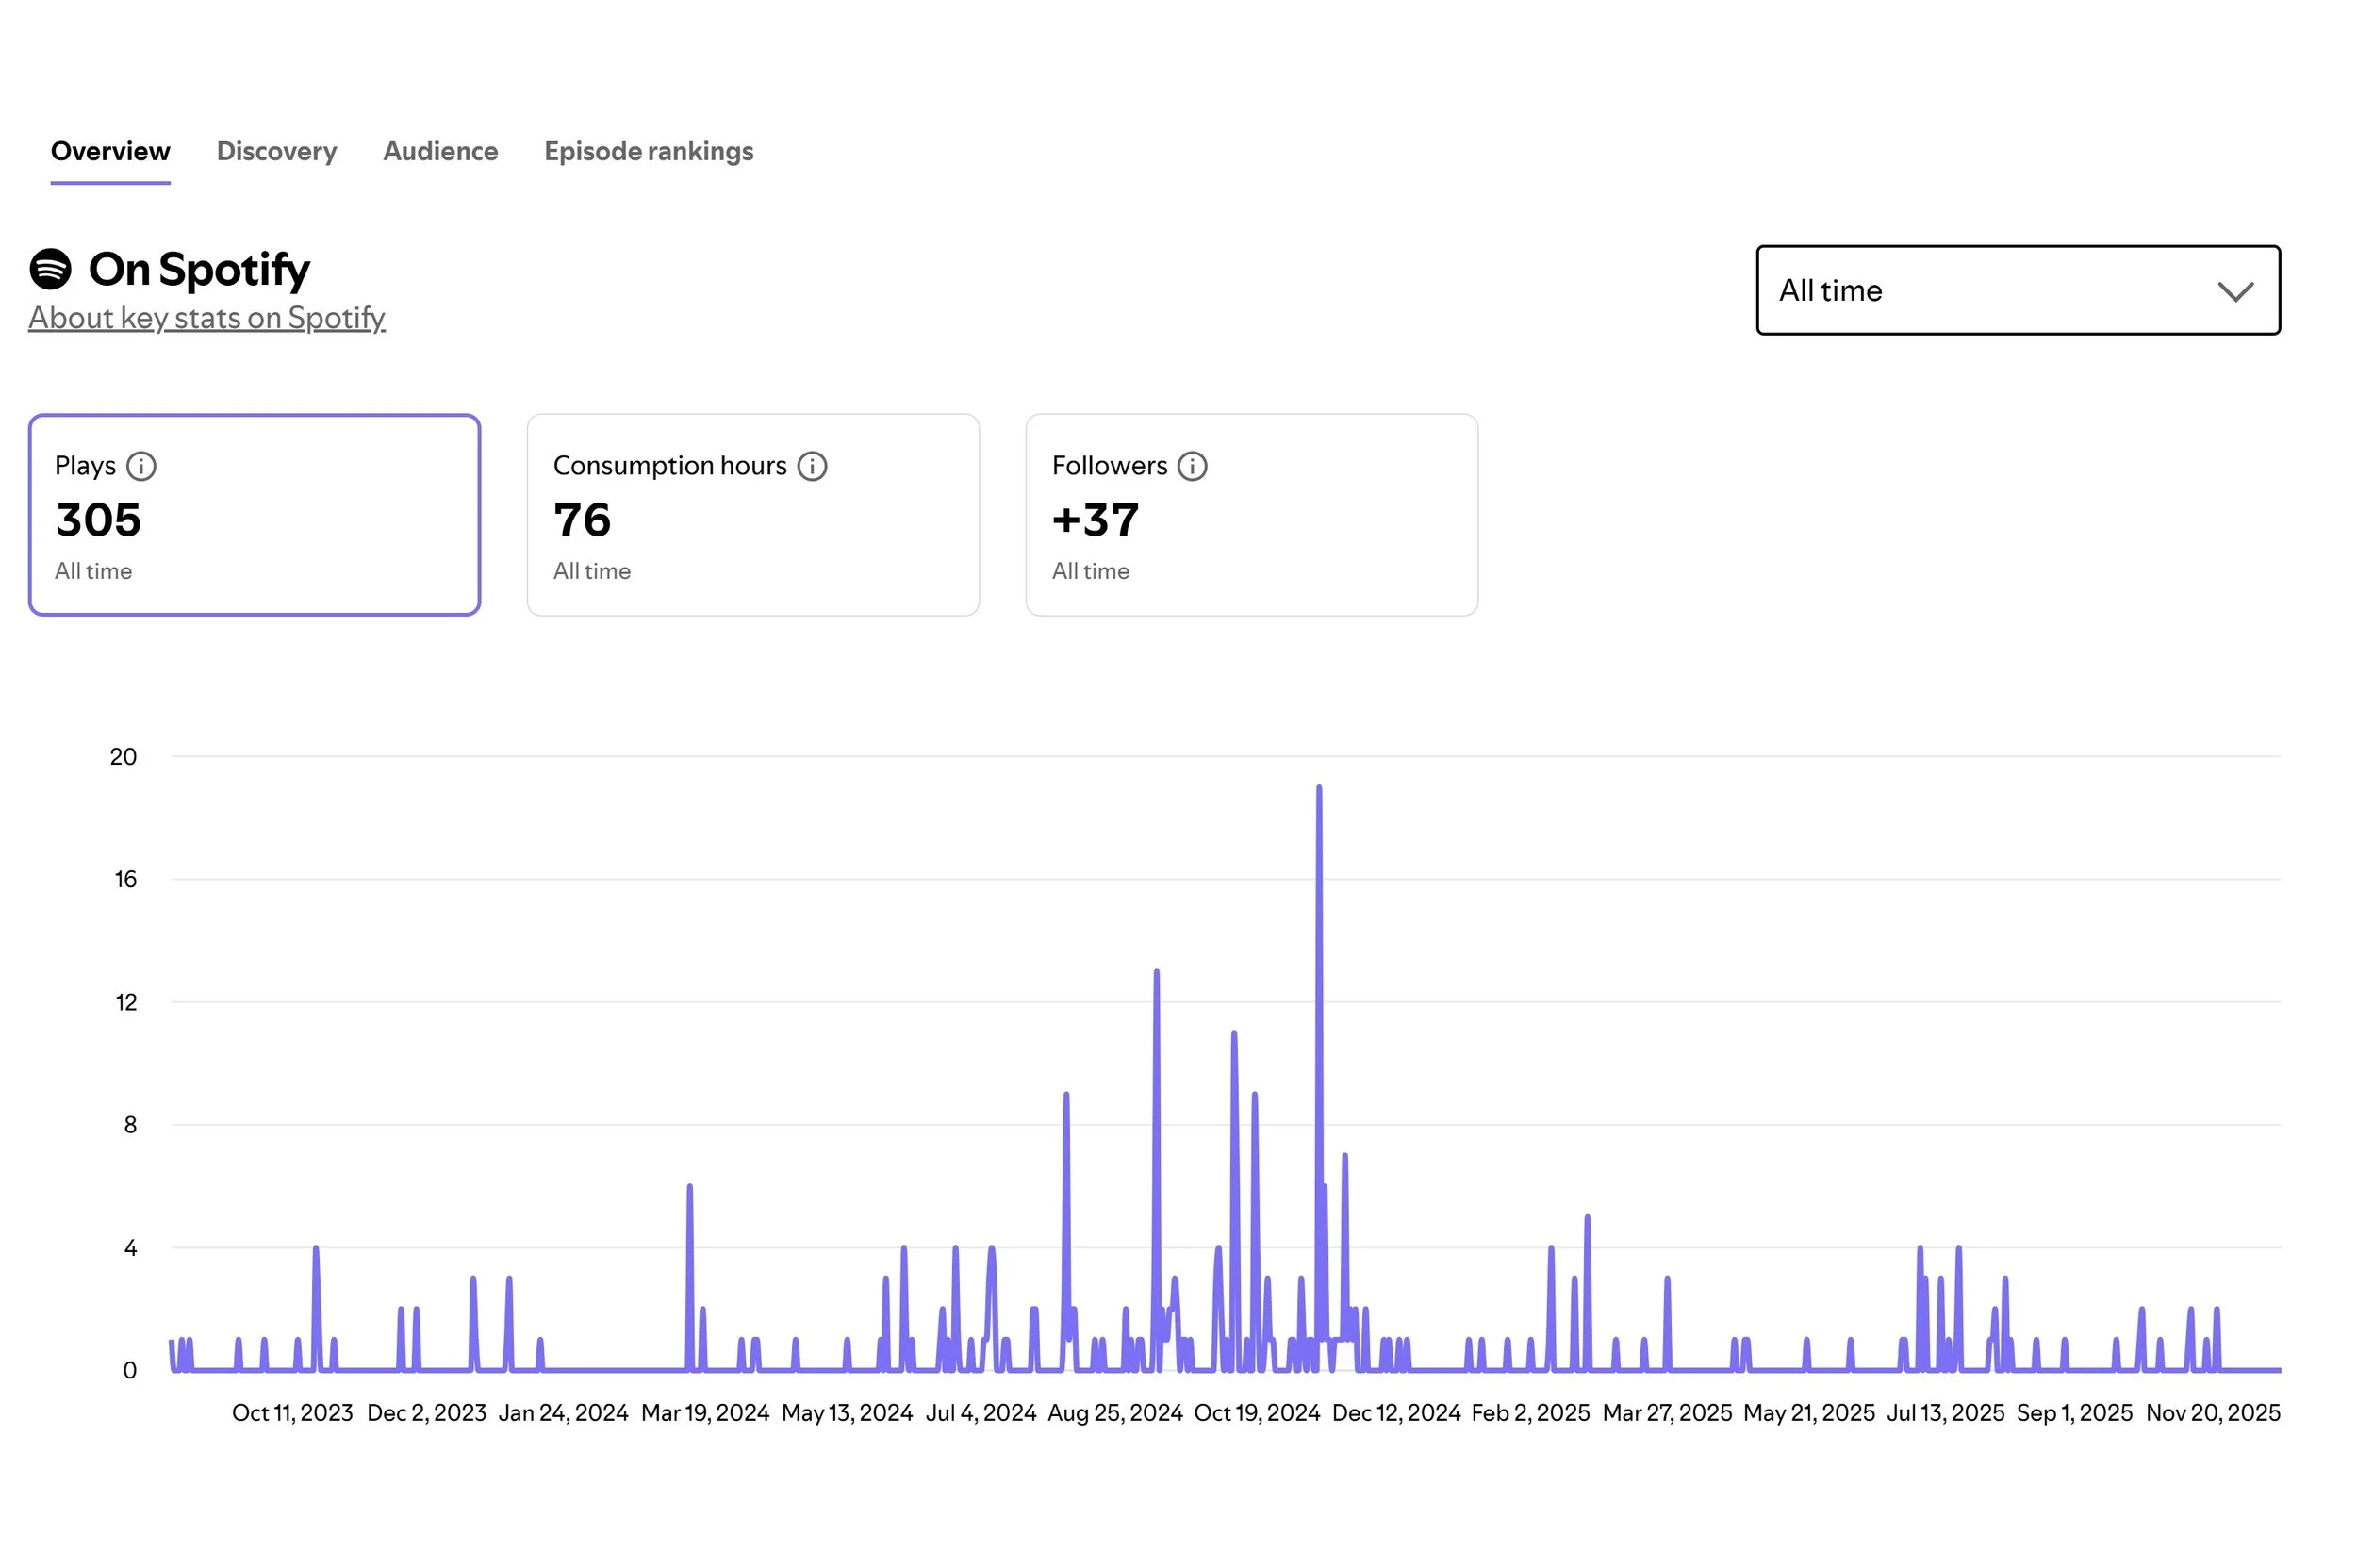
Task: Click the tallest peak in the chart
Action: click(x=1318, y=790)
